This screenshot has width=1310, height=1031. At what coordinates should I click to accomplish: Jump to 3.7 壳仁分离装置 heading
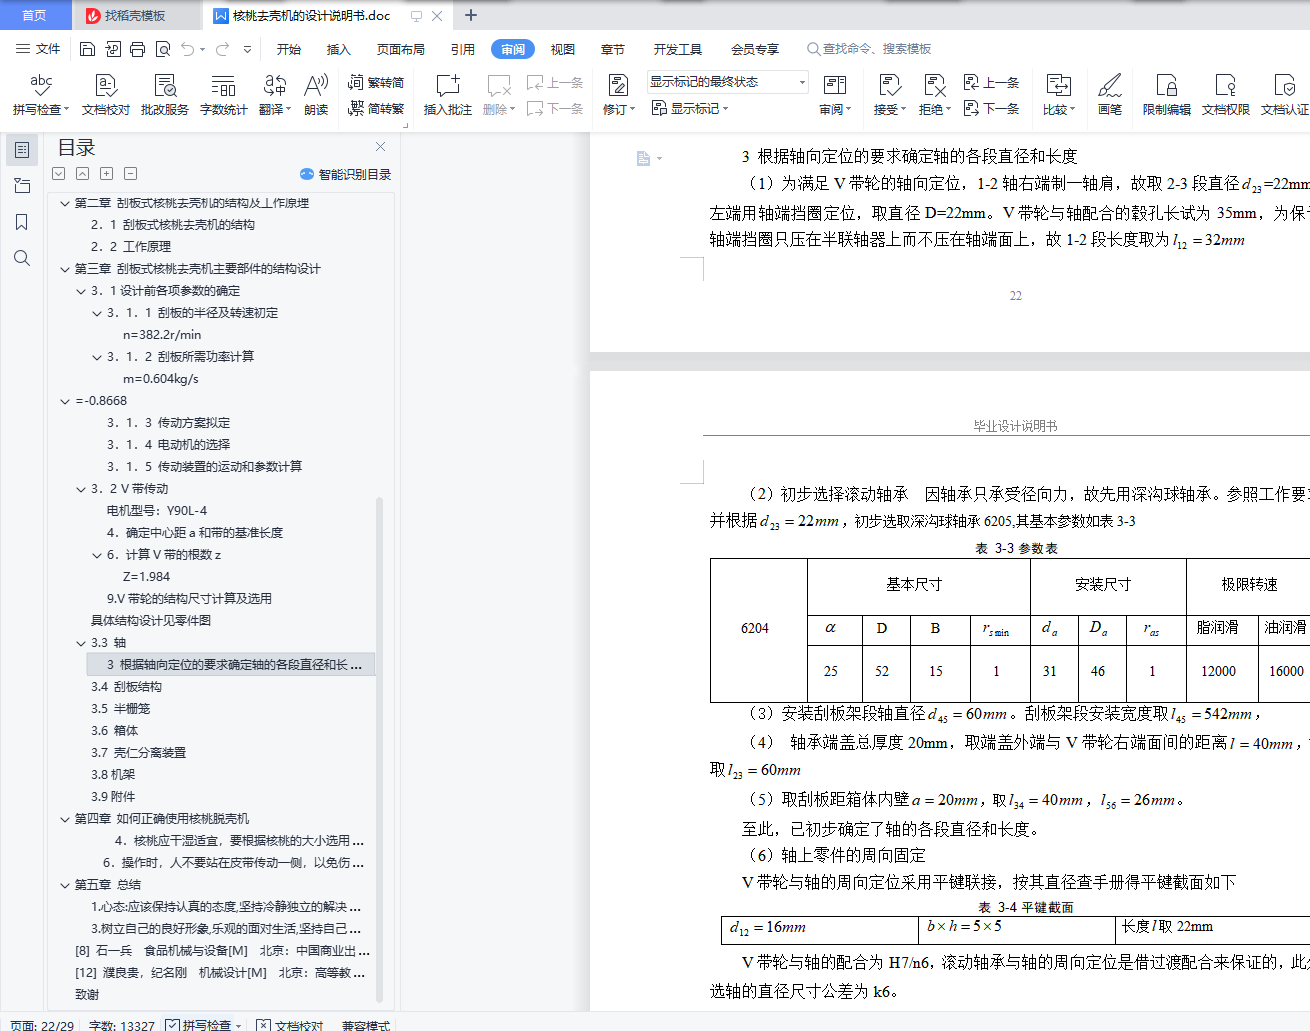point(138,753)
